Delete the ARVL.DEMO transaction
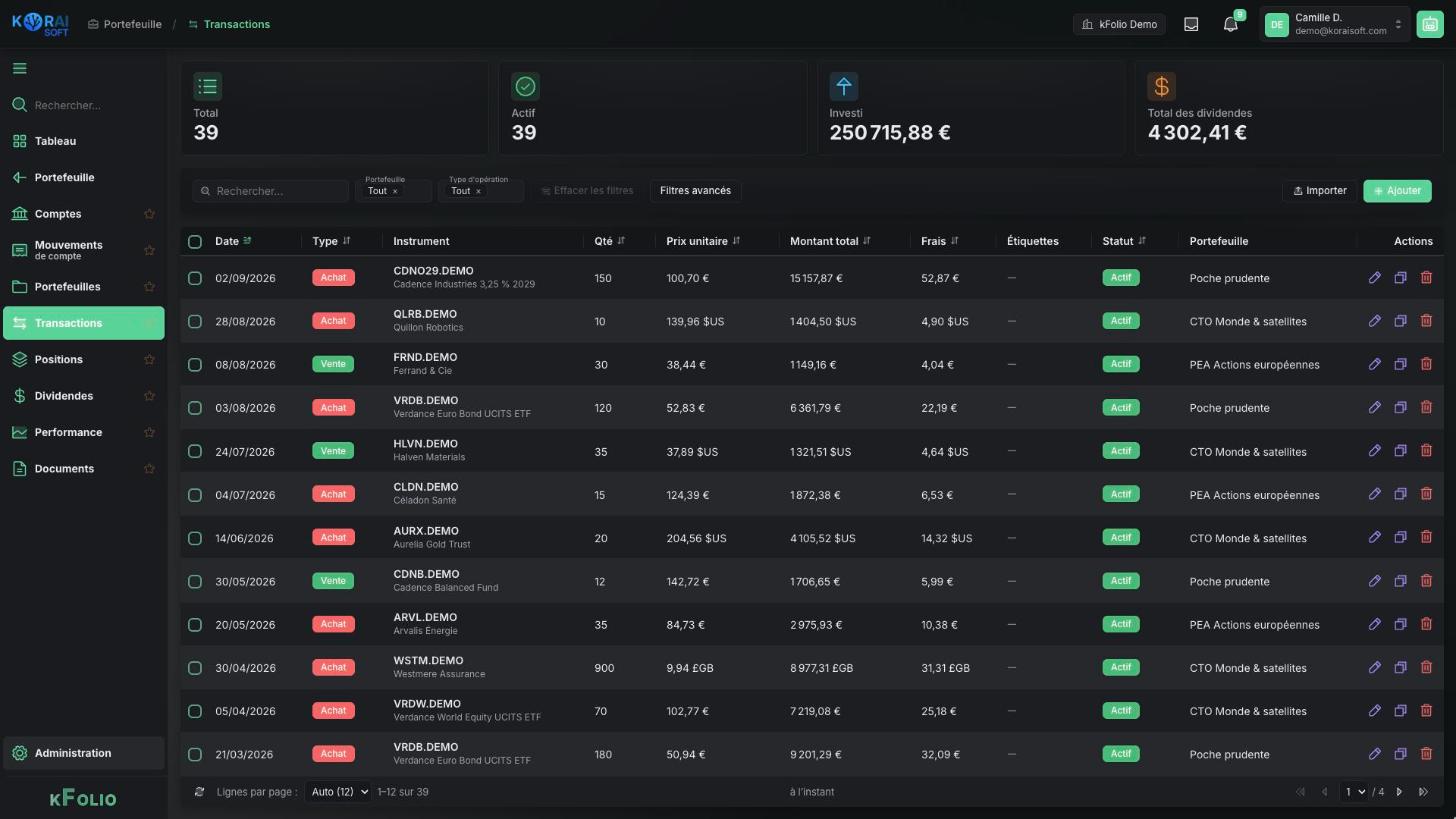Screen dimensions: 1456x819 (1426, 625)
